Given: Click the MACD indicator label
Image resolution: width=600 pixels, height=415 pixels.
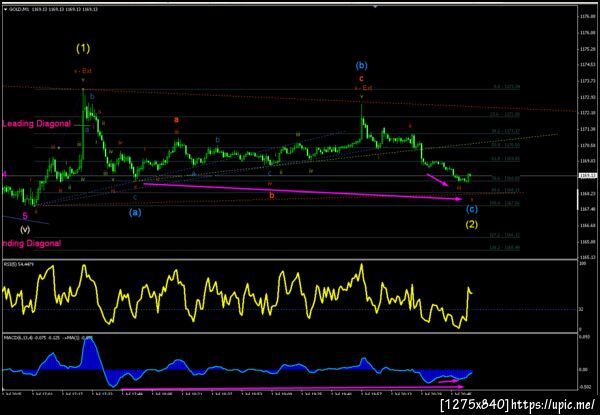Looking at the screenshot, I should click(48, 338).
